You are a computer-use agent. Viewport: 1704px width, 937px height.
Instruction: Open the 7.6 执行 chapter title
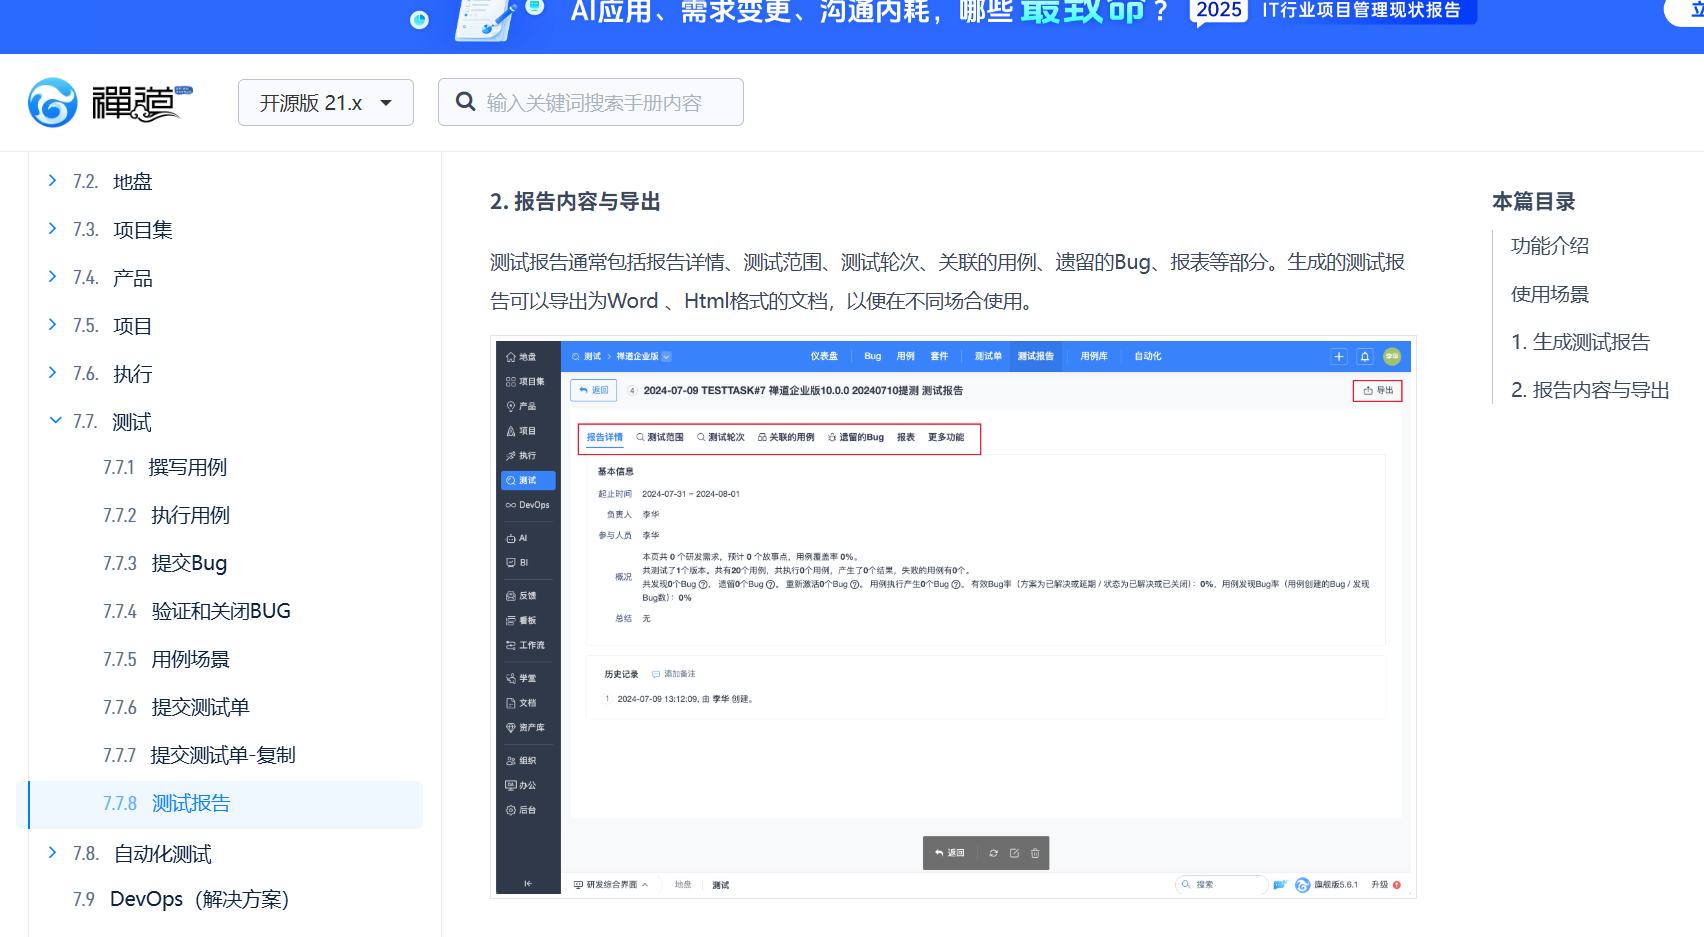tap(132, 374)
